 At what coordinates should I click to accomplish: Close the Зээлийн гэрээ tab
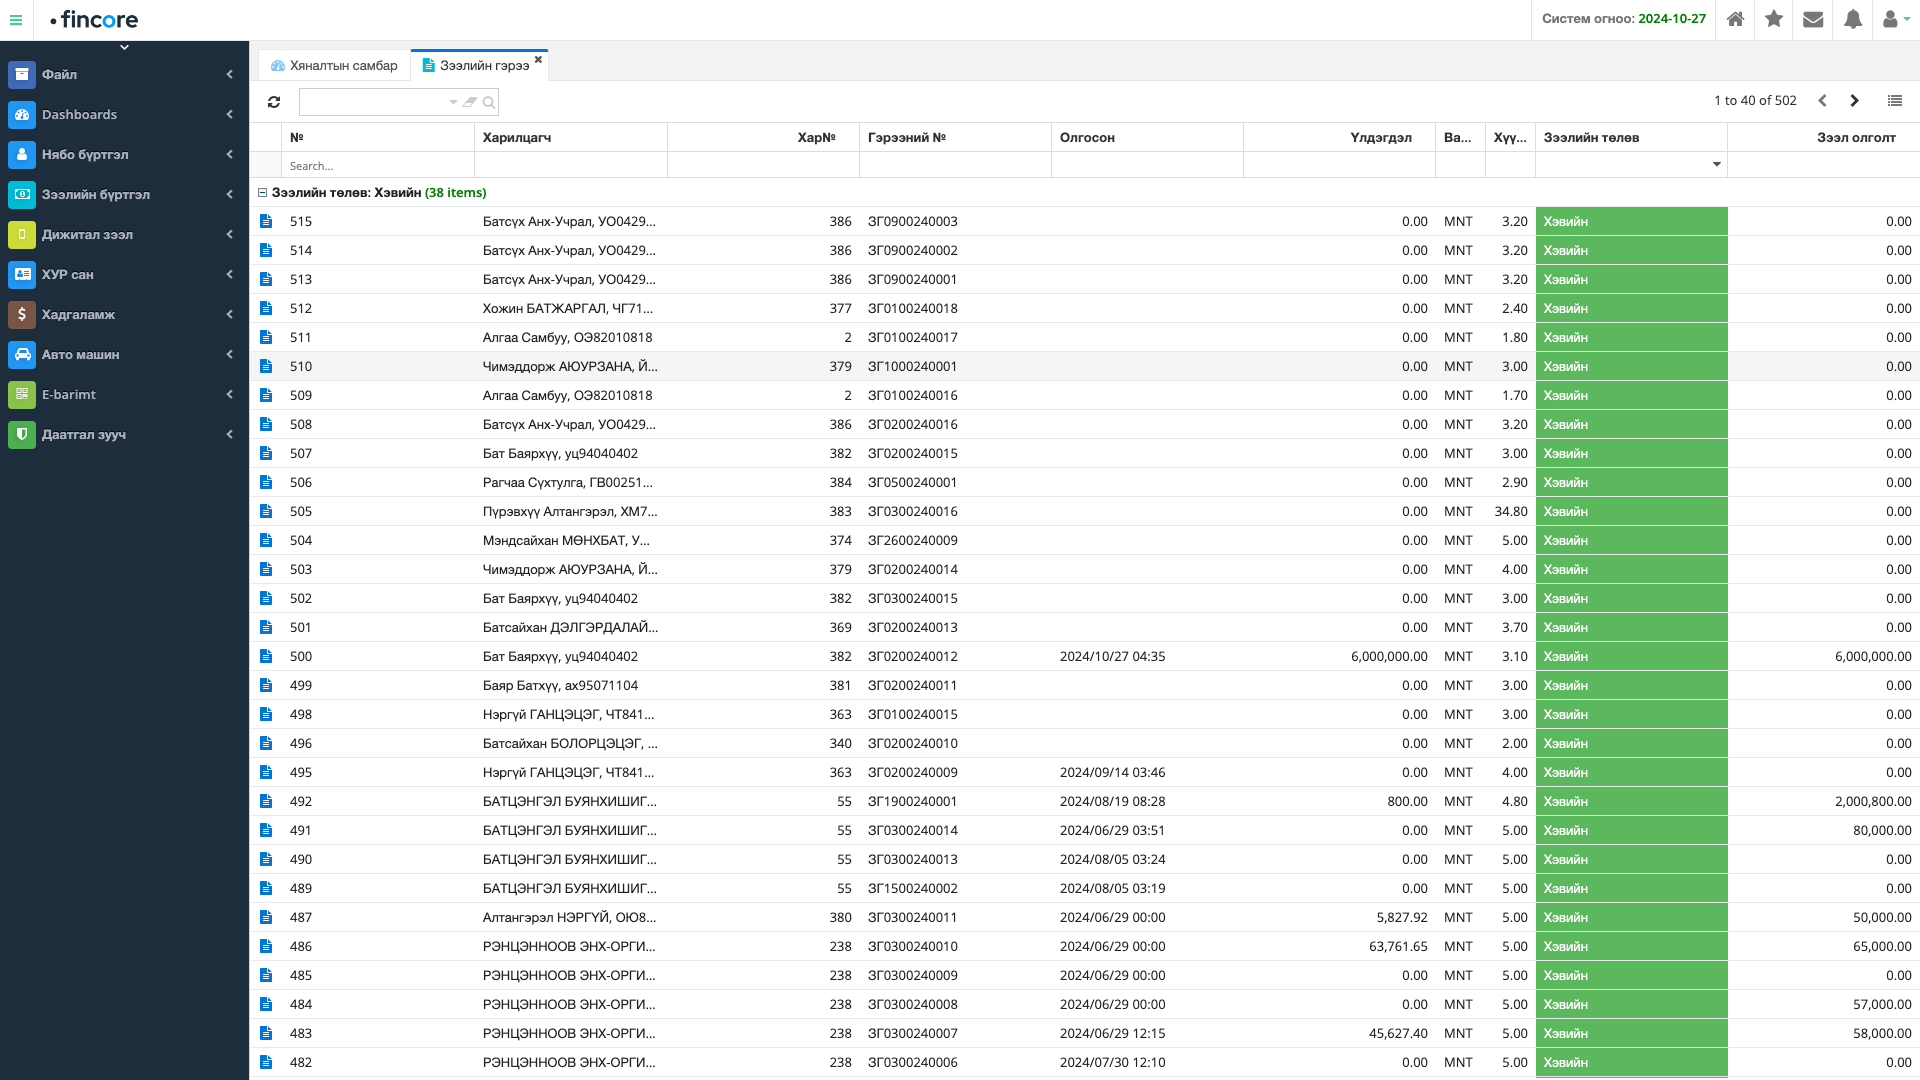coord(538,60)
